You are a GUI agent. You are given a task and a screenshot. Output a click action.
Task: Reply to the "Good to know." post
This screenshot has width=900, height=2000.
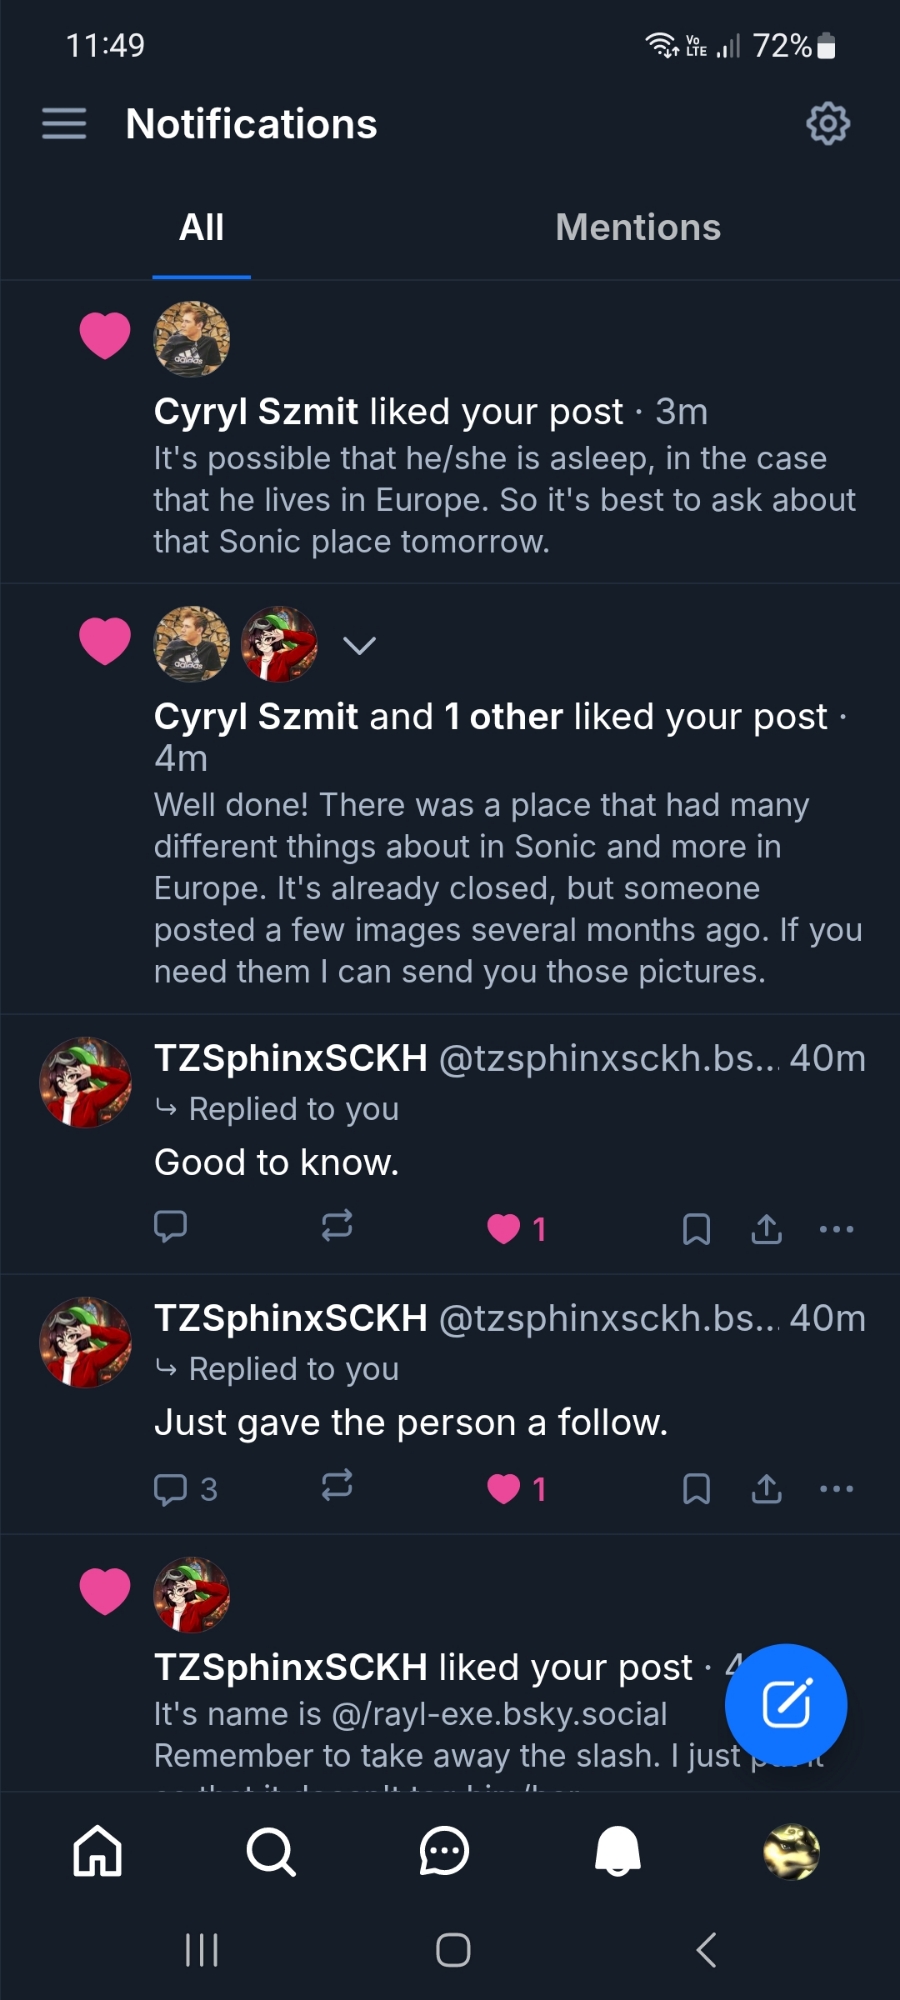pos(171,1226)
